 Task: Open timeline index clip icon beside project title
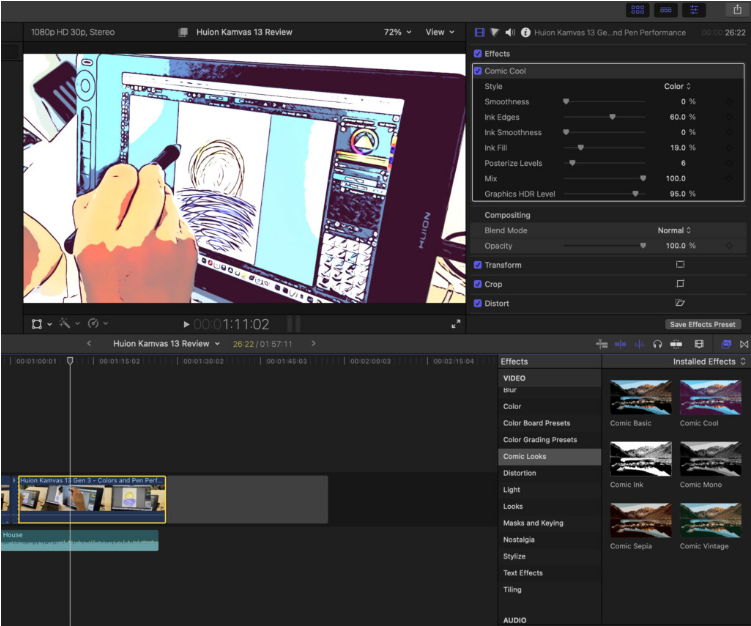[182, 32]
